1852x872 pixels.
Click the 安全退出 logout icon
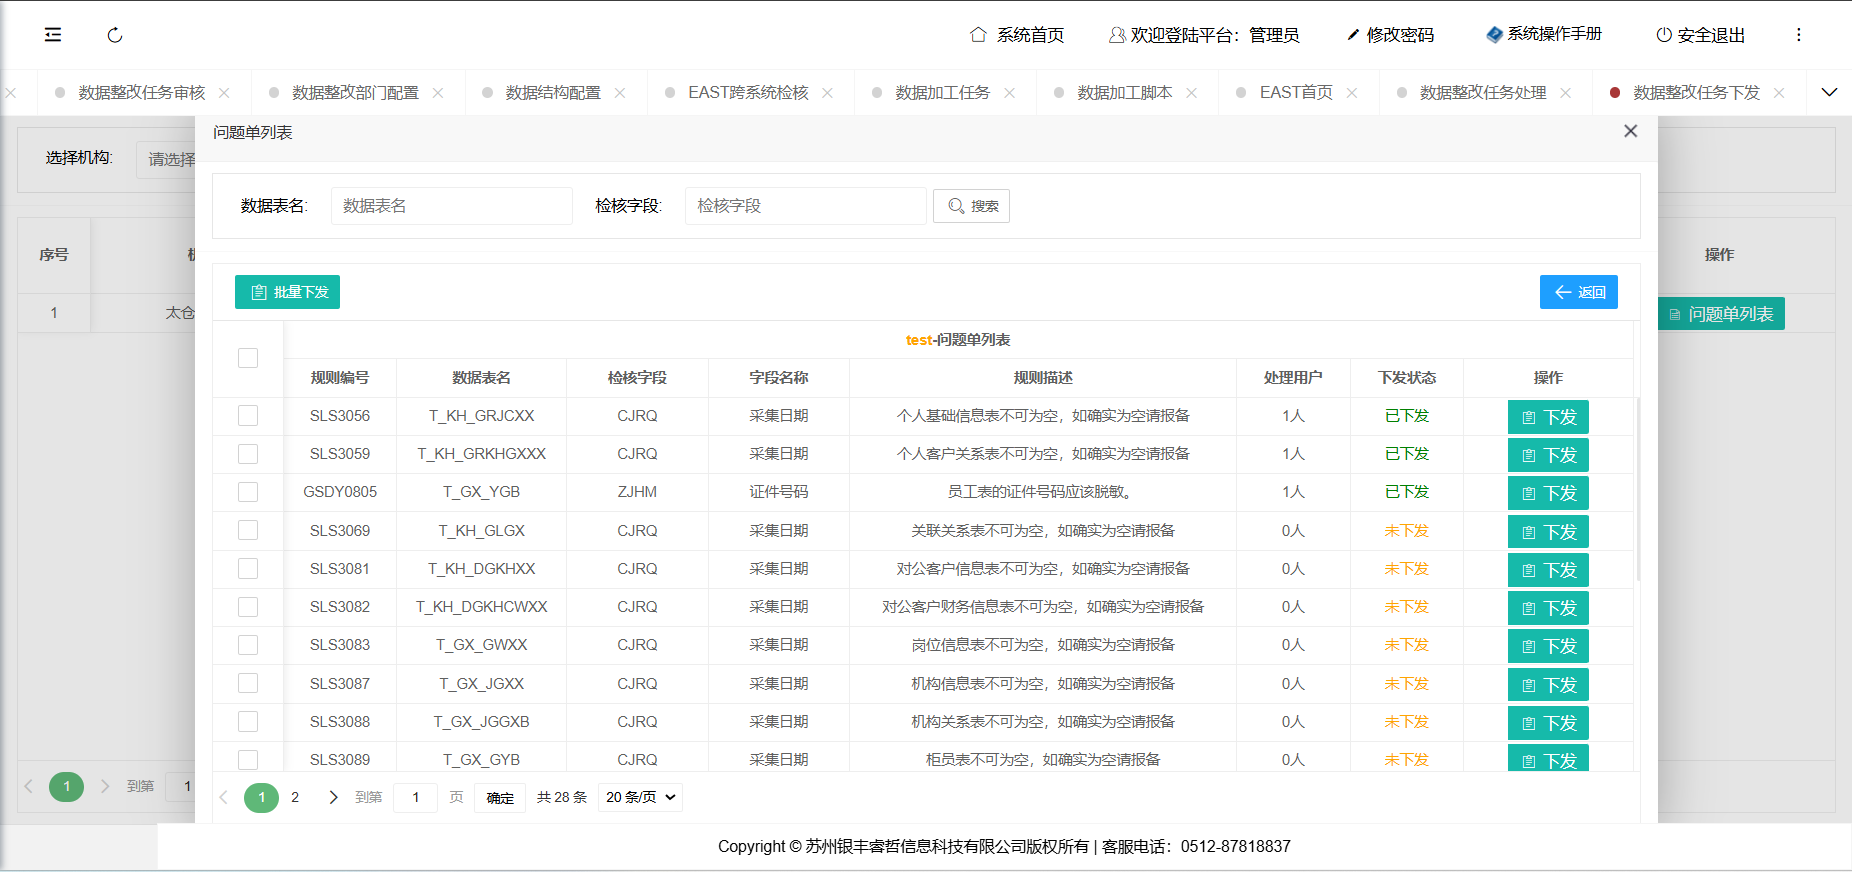tap(1664, 35)
